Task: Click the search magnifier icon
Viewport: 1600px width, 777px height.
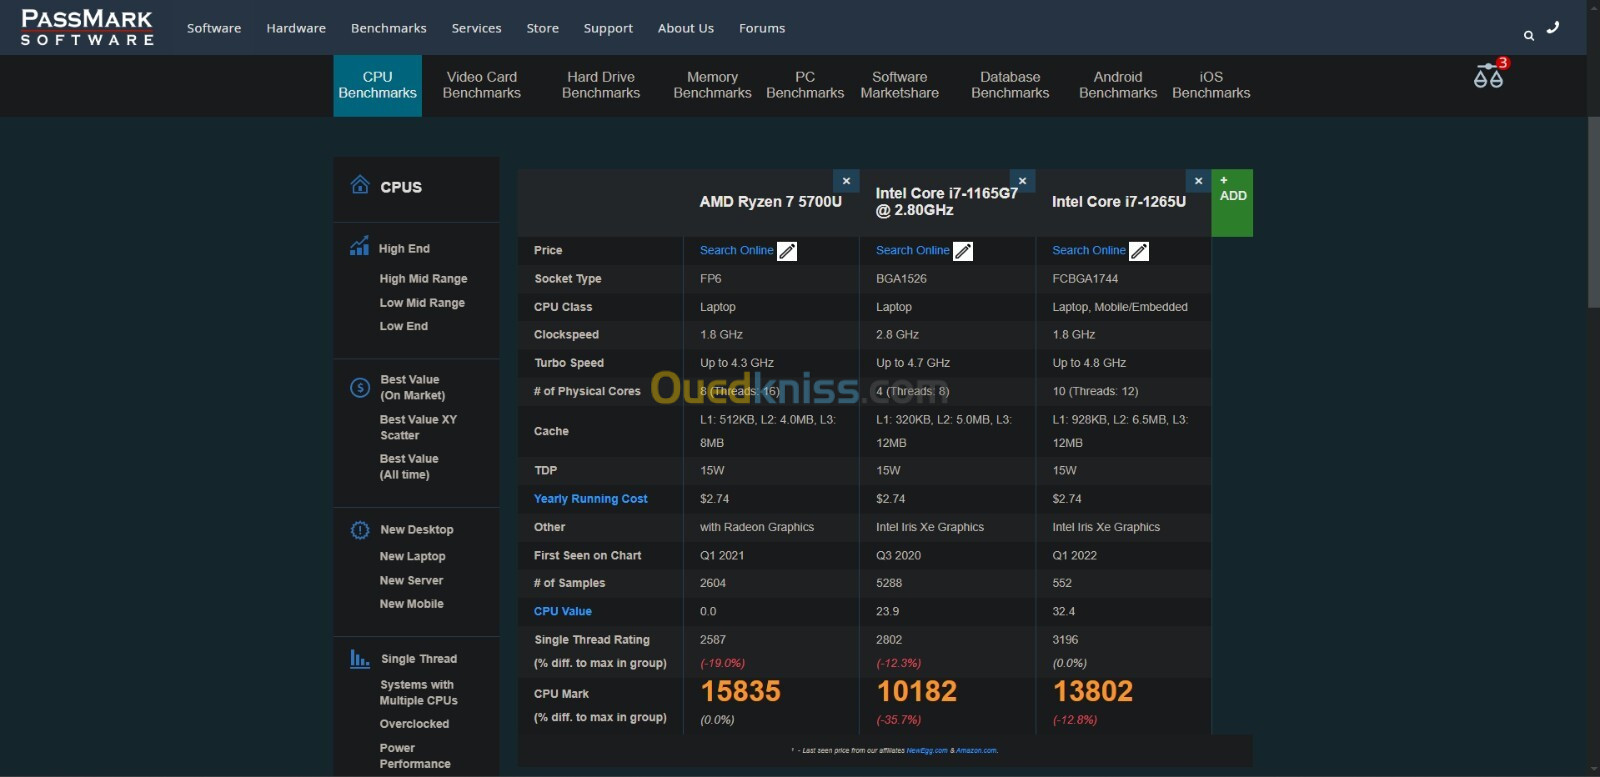Action: tap(1528, 36)
